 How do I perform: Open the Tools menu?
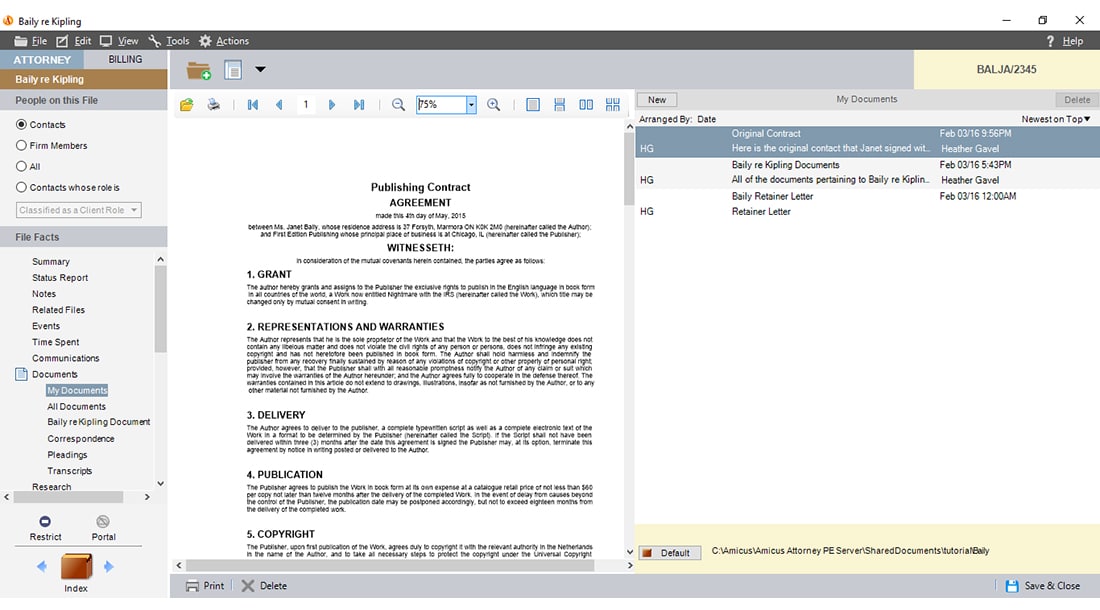pyautogui.click(x=169, y=41)
